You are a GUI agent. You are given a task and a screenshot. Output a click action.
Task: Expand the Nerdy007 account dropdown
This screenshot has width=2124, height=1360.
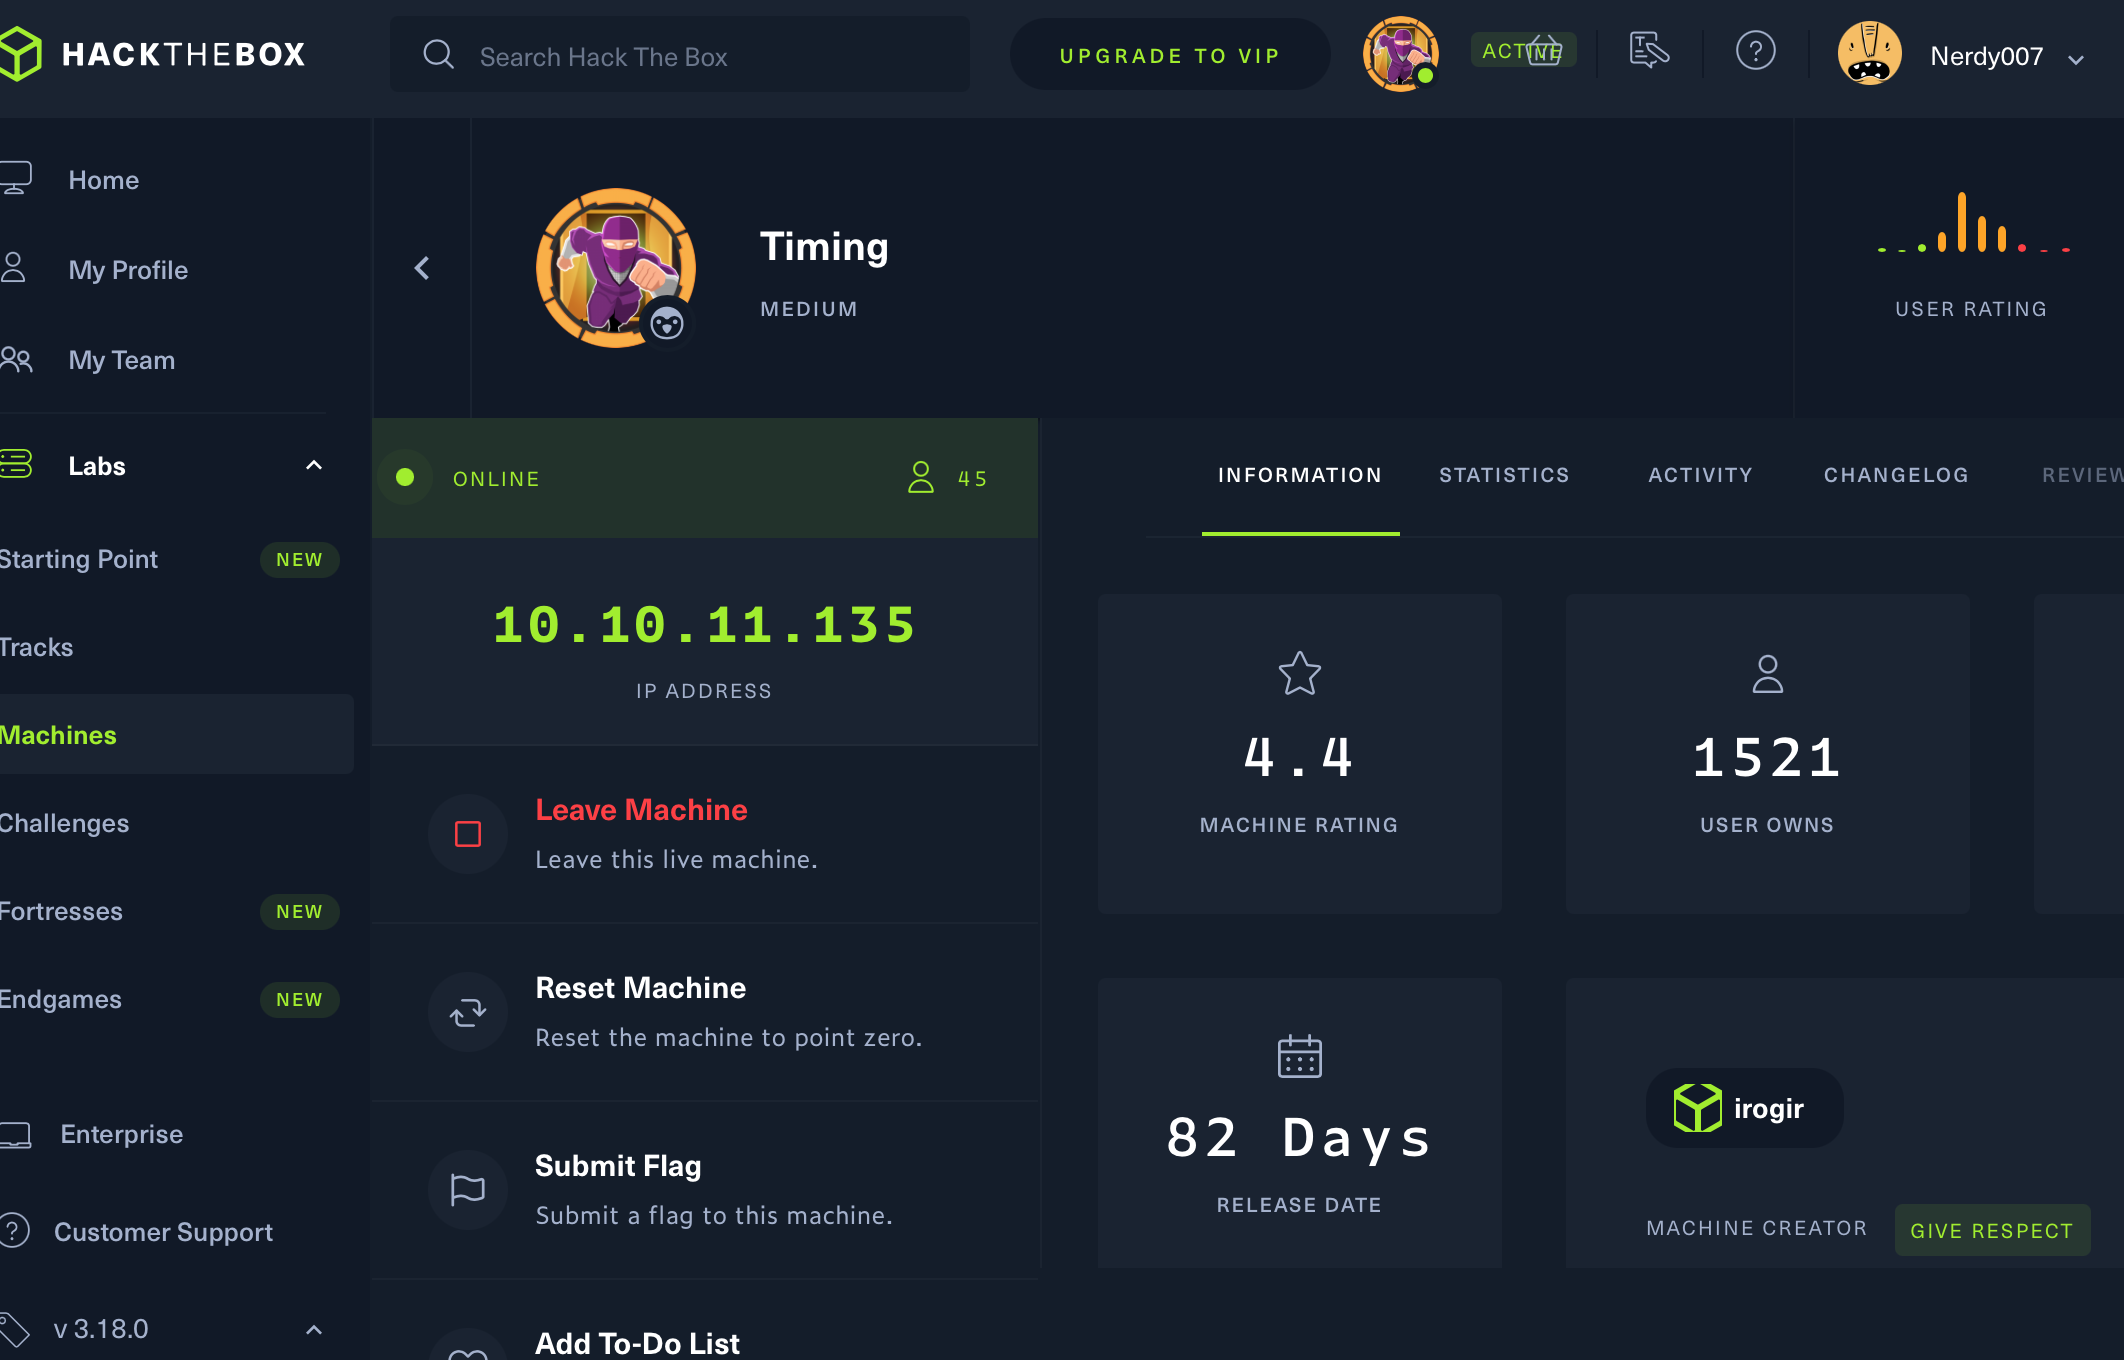[2076, 59]
